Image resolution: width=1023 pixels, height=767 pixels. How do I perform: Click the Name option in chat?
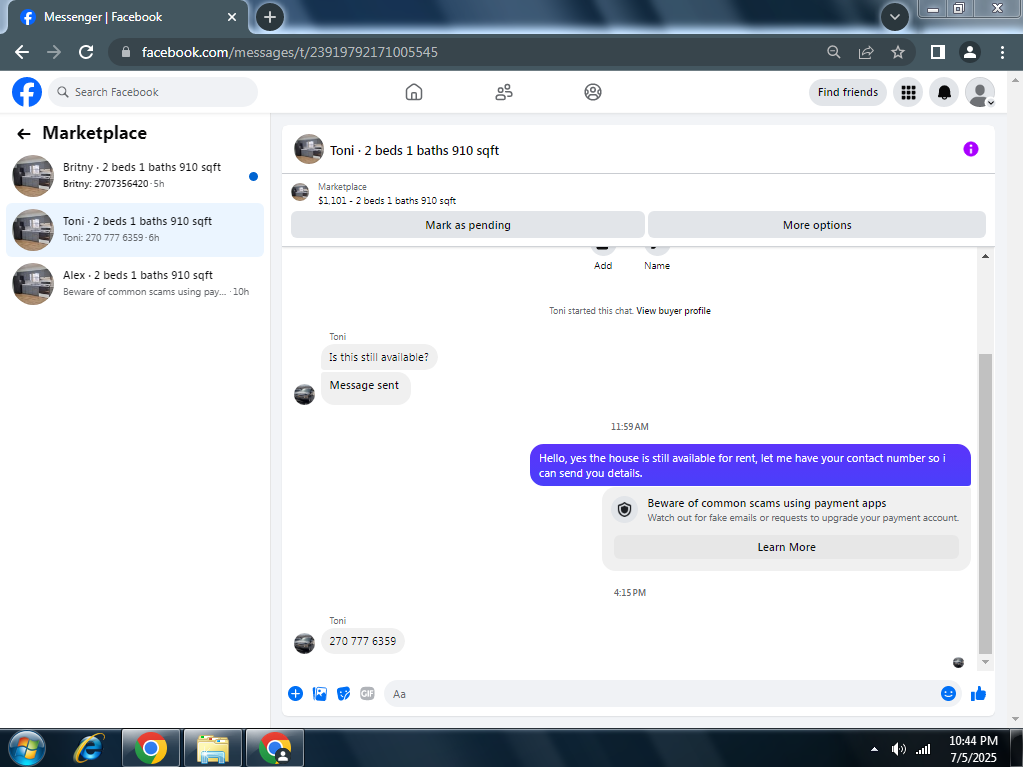pos(657,265)
